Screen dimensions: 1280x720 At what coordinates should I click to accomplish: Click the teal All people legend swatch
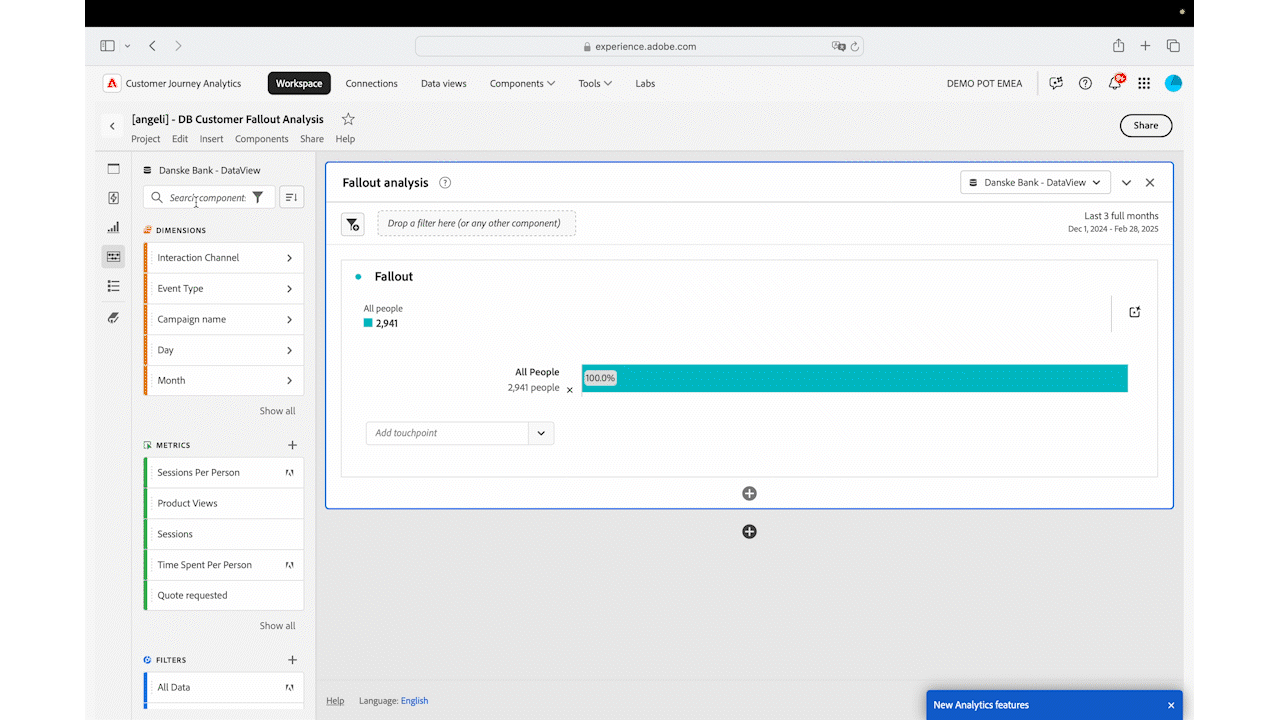(x=368, y=323)
